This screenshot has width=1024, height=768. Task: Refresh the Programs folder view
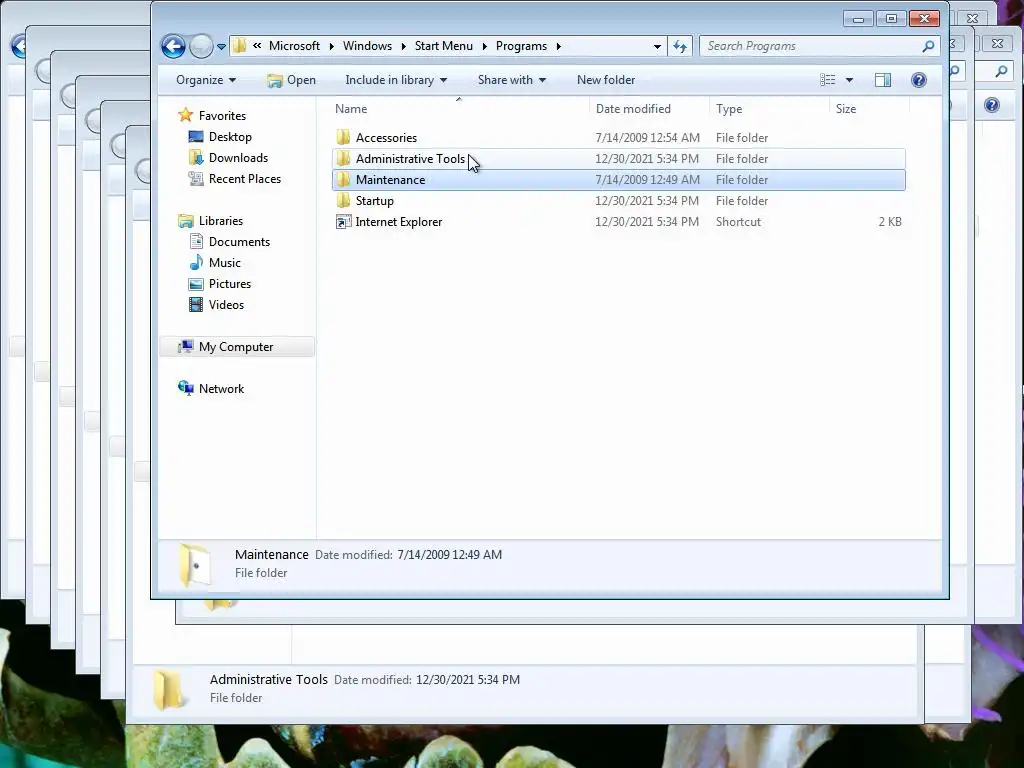click(x=680, y=46)
